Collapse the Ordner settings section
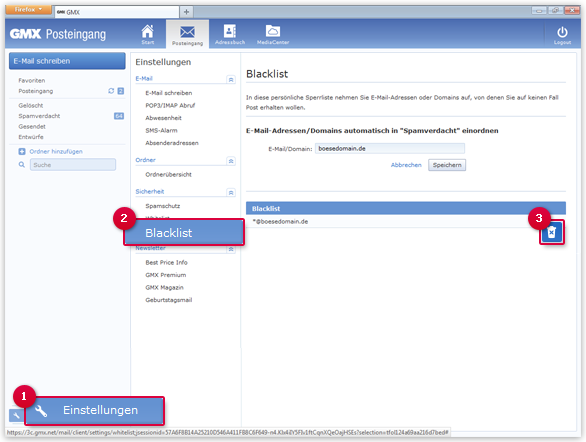 pyautogui.click(x=231, y=161)
